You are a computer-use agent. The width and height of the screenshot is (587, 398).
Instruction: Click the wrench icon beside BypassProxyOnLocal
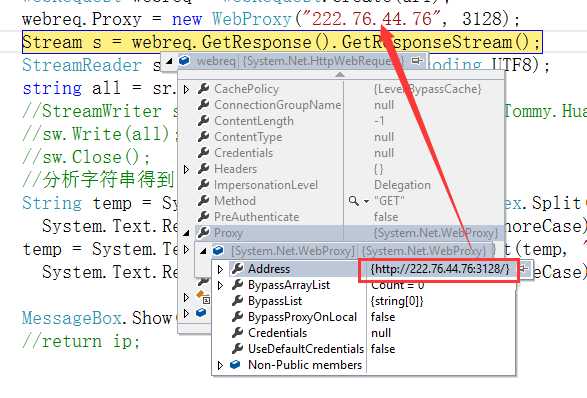[x=238, y=317]
